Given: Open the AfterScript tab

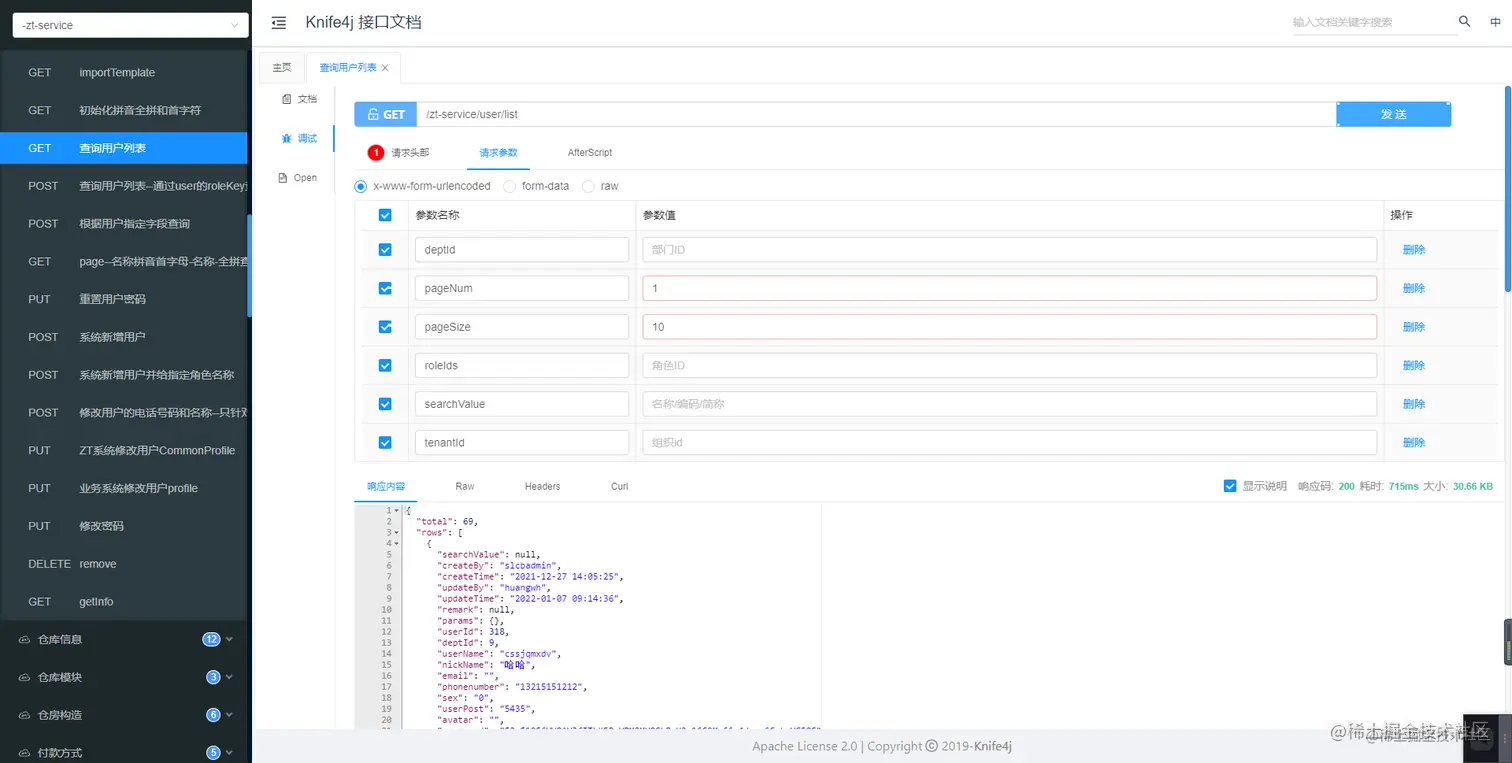Looking at the screenshot, I should click(590, 153).
